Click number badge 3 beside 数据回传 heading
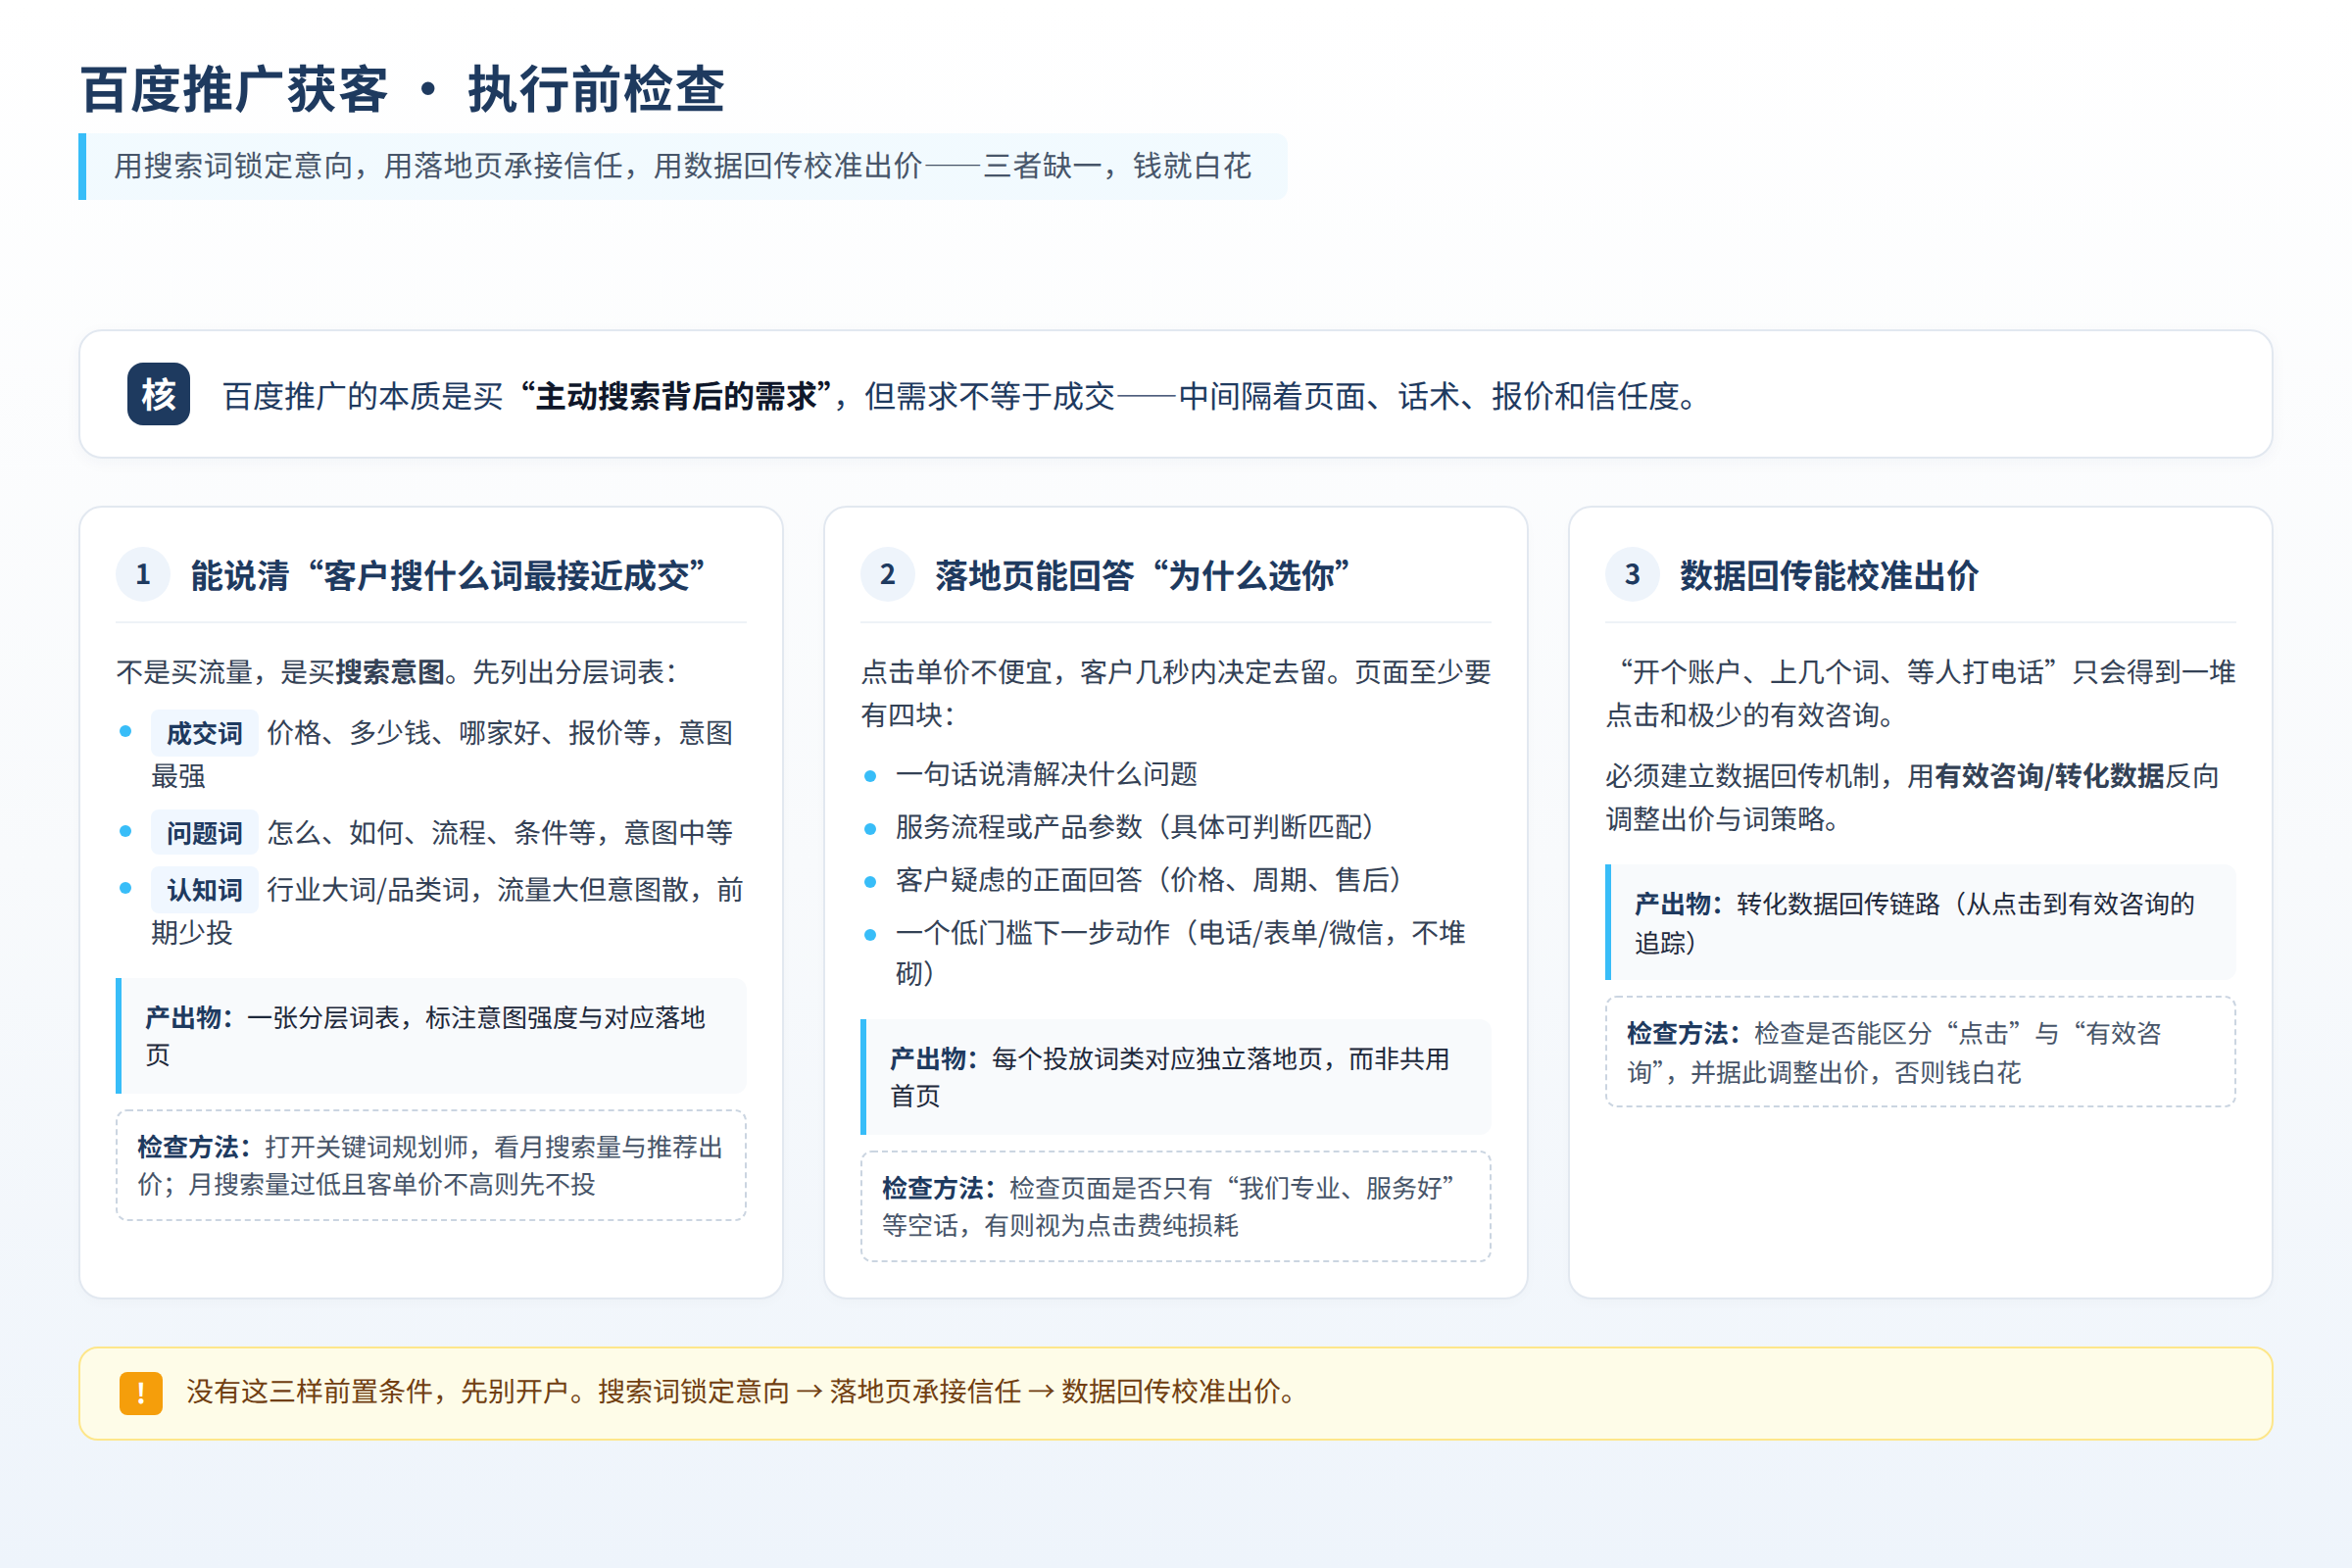This screenshot has width=2352, height=1568. (1632, 574)
